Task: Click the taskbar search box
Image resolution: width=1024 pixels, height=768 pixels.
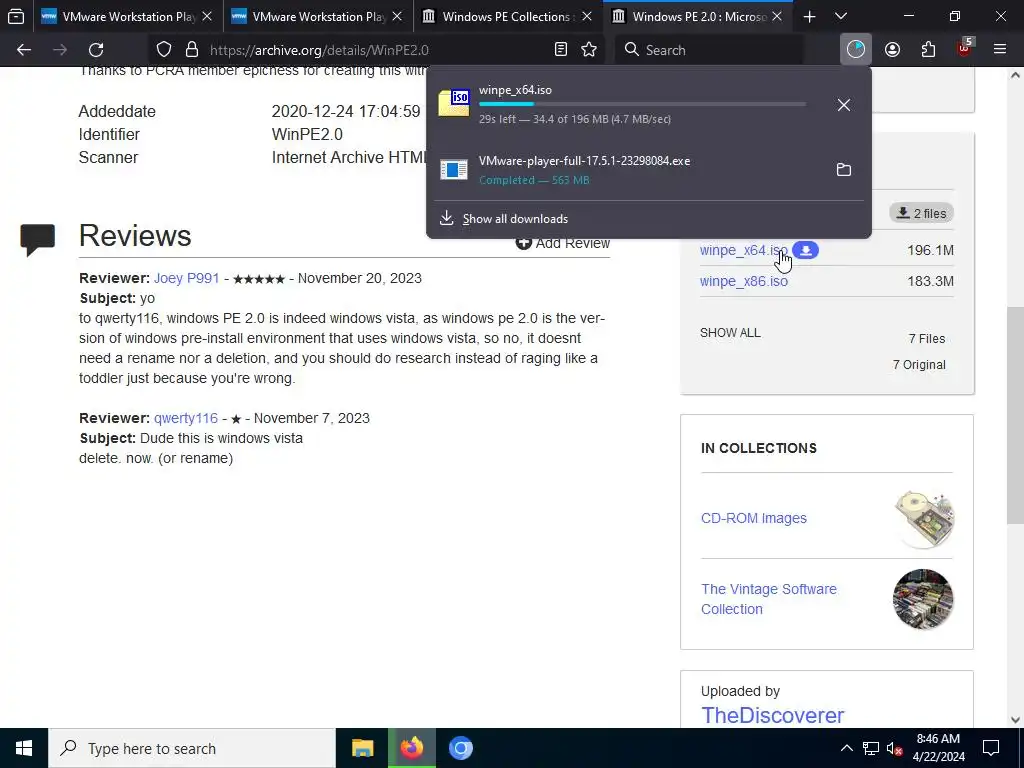Action: [192, 748]
